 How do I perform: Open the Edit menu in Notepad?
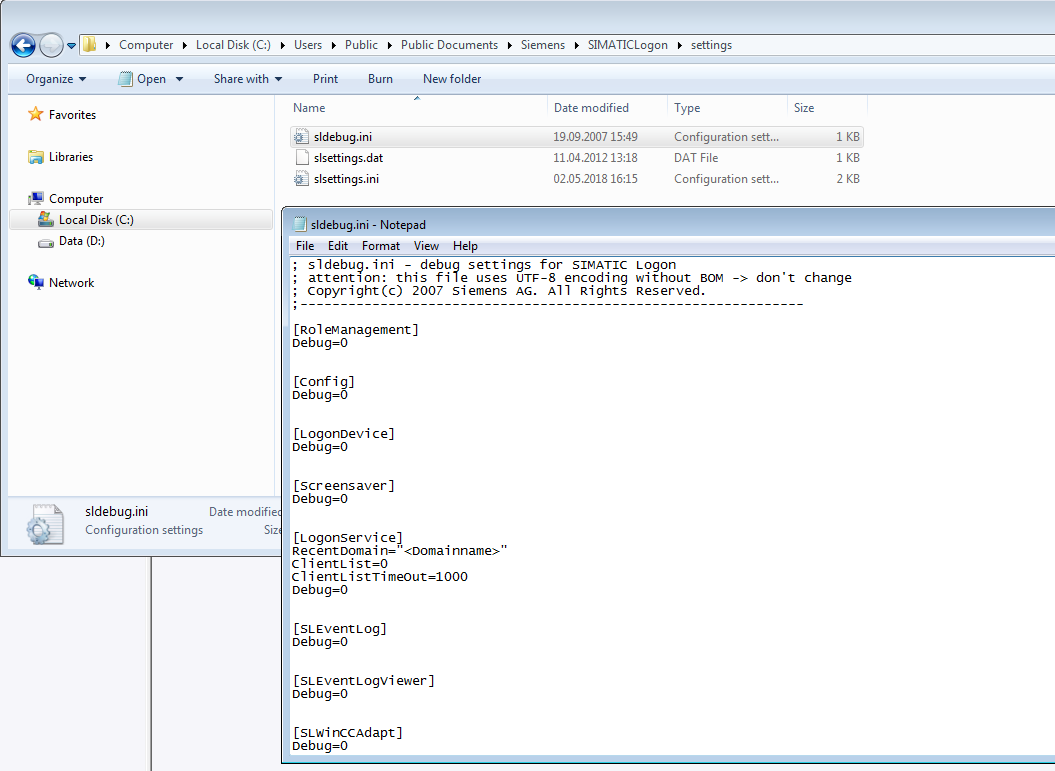tap(338, 246)
